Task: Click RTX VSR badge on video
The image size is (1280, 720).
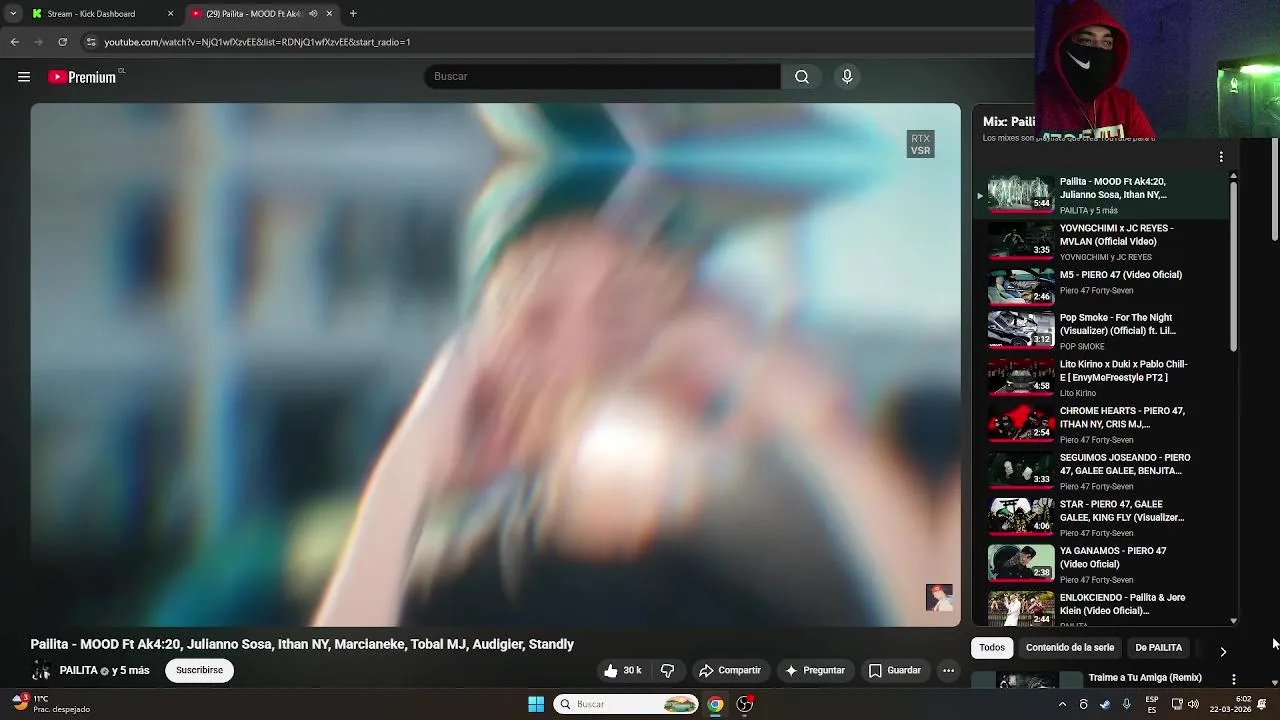Action: (x=920, y=145)
